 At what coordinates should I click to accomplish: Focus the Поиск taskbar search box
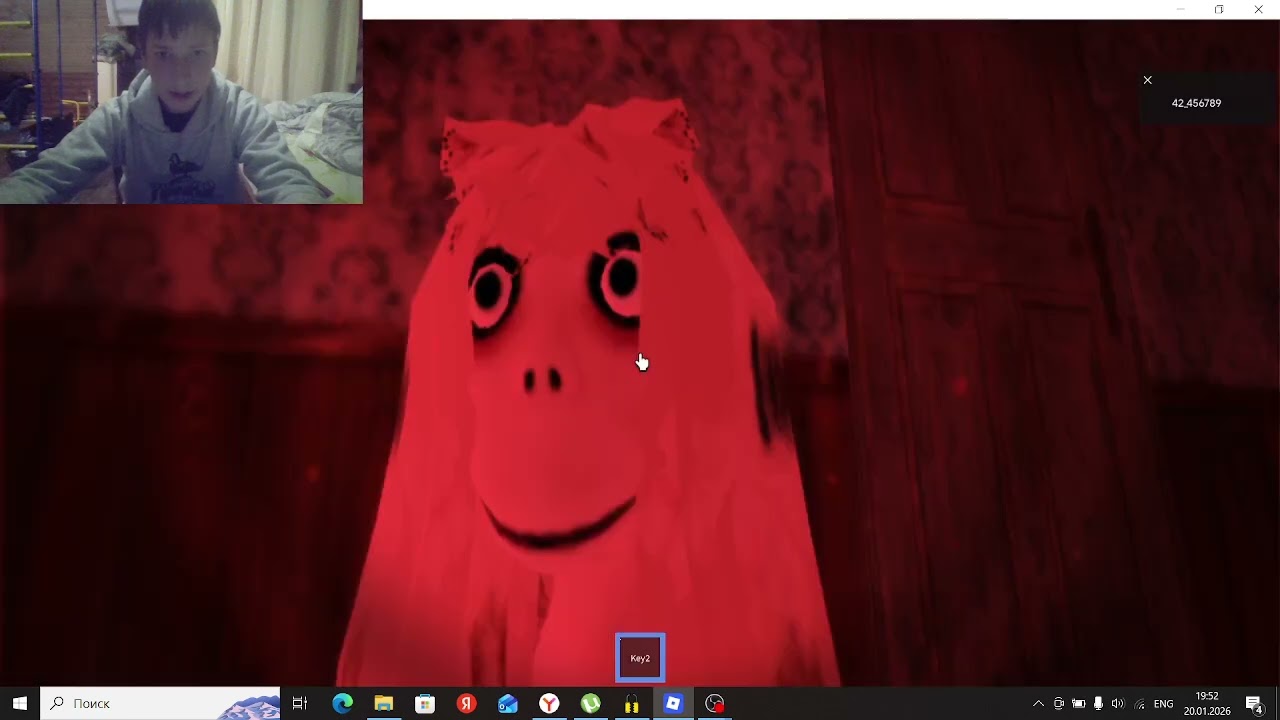pos(160,703)
